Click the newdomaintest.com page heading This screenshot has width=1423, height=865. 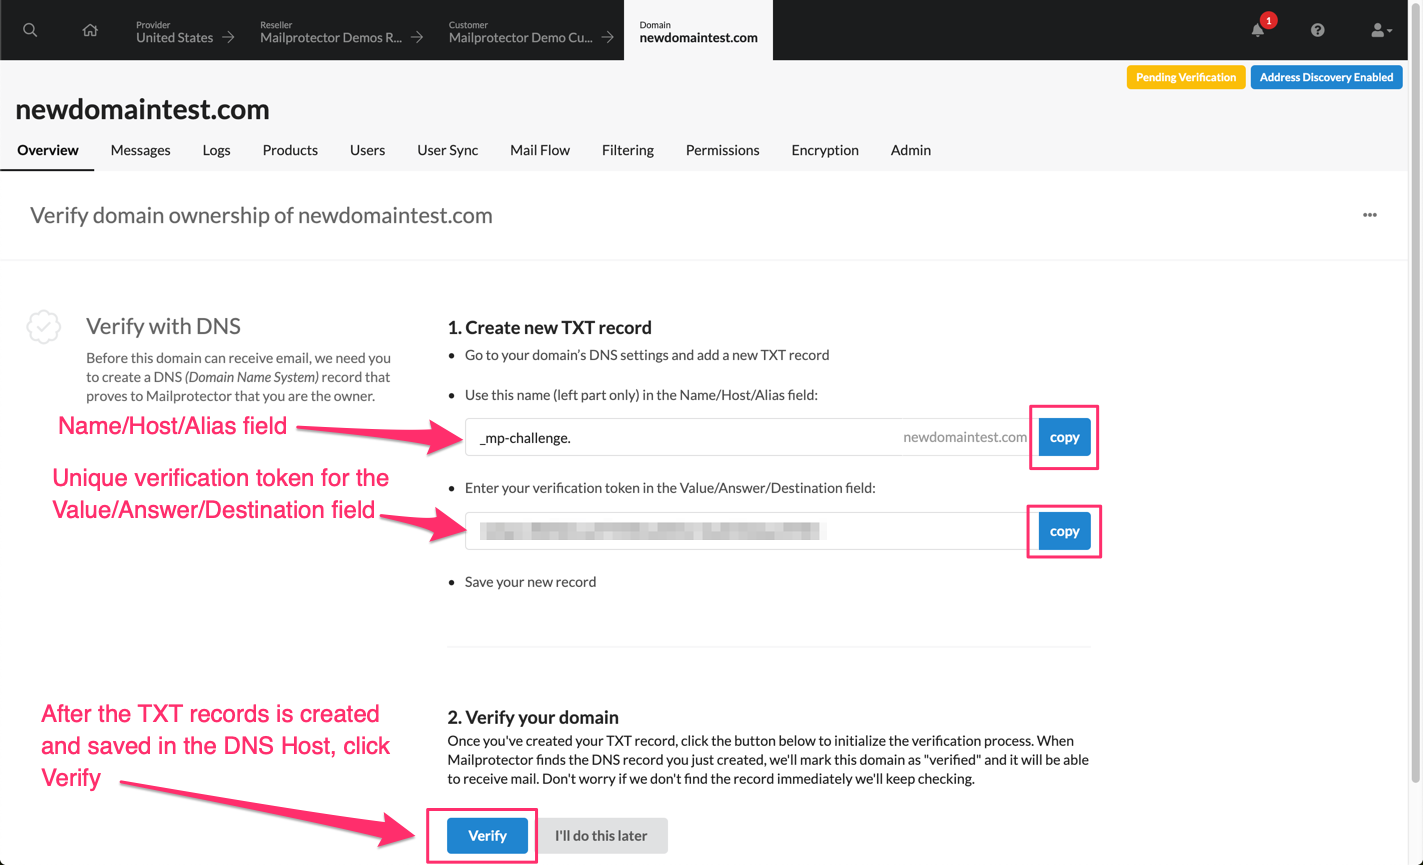pos(142,109)
